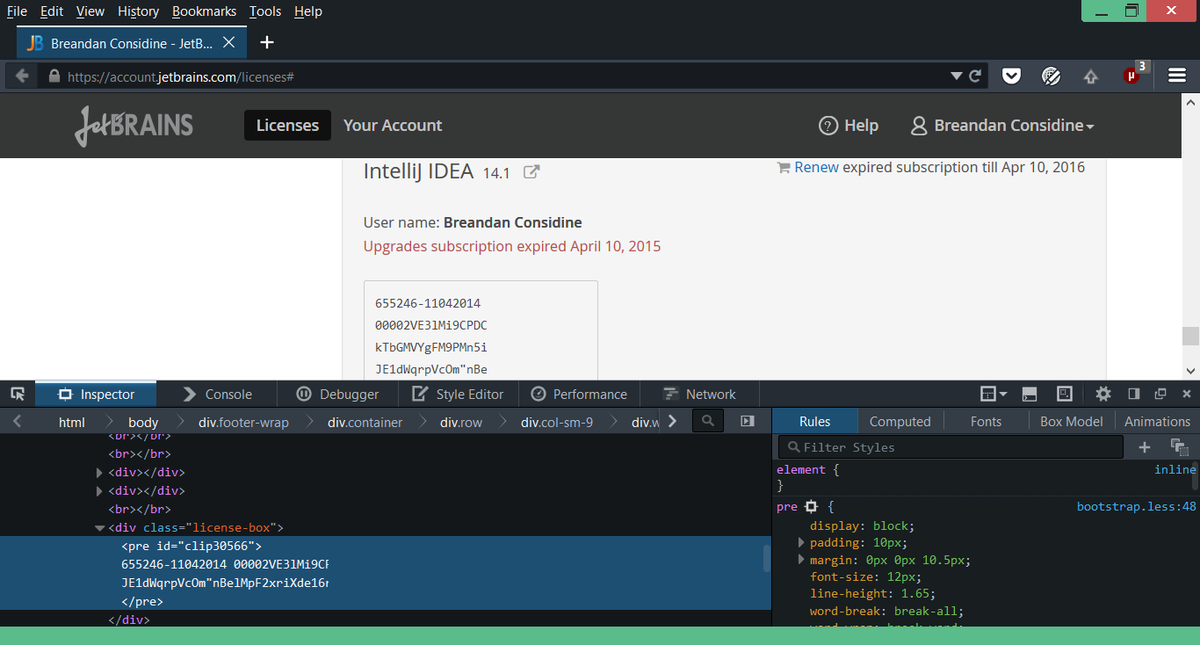Viewport: 1200px width, 645px height.
Task: Open the View menu
Action: (x=90, y=11)
